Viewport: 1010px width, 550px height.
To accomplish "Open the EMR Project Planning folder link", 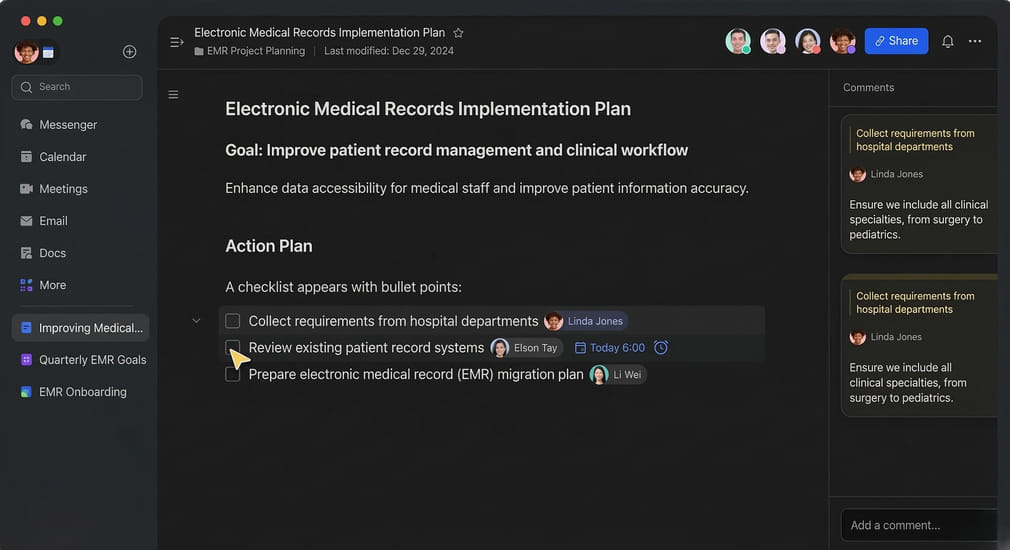I will (255, 51).
